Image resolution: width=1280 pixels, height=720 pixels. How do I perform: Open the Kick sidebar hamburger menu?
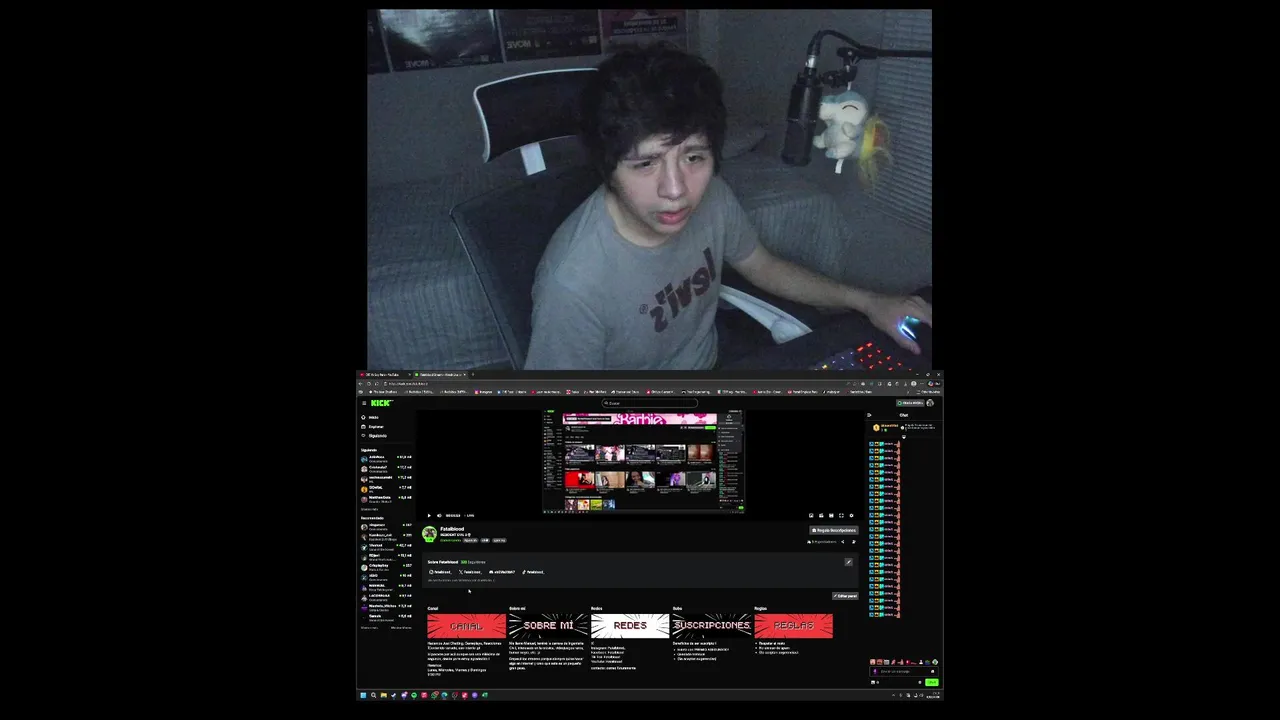(x=364, y=403)
